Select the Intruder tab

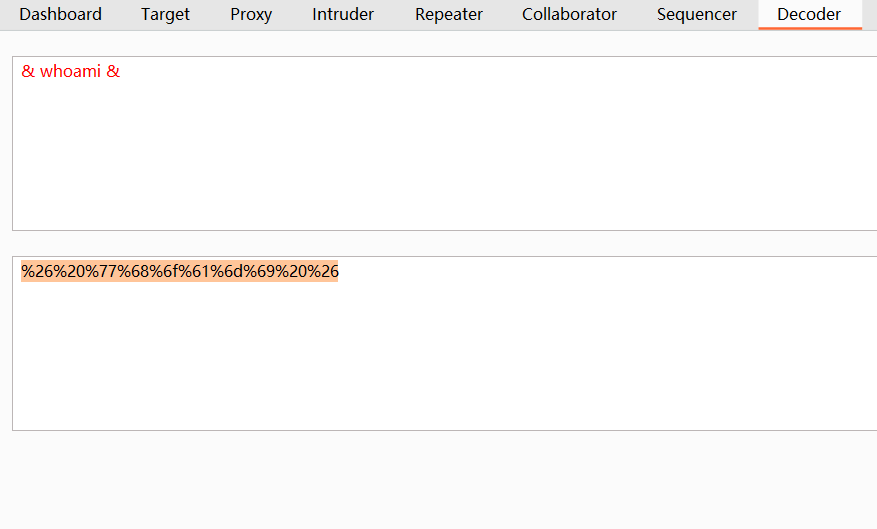[x=343, y=14]
